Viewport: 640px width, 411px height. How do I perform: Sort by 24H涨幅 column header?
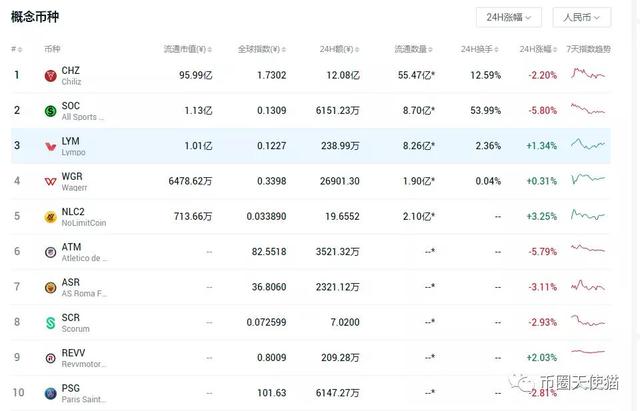pyautogui.click(x=538, y=49)
